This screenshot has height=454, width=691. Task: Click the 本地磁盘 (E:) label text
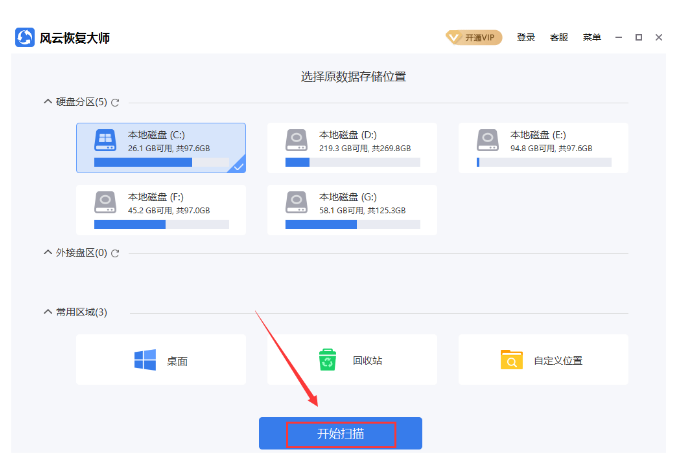[539, 135]
